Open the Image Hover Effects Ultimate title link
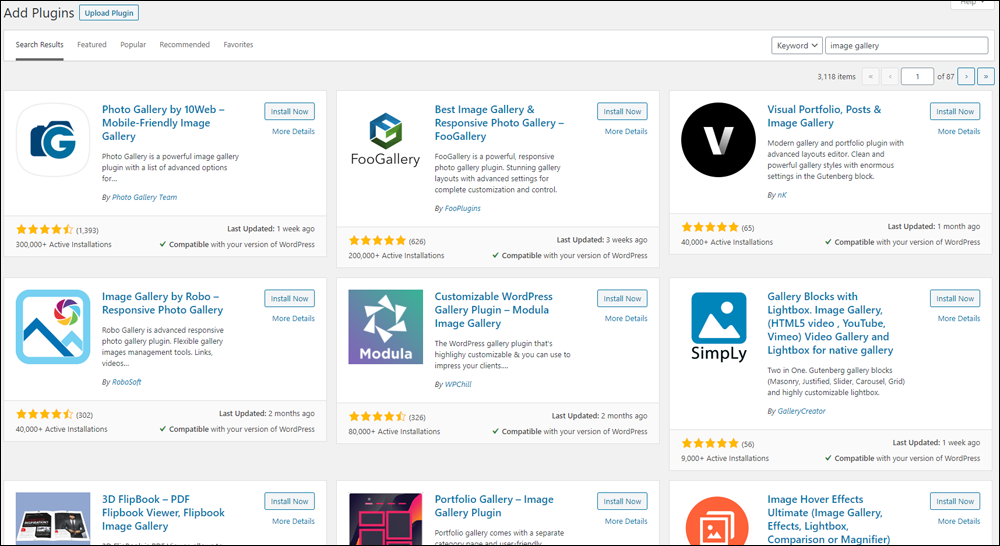 pyautogui.click(x=828, y=519)
